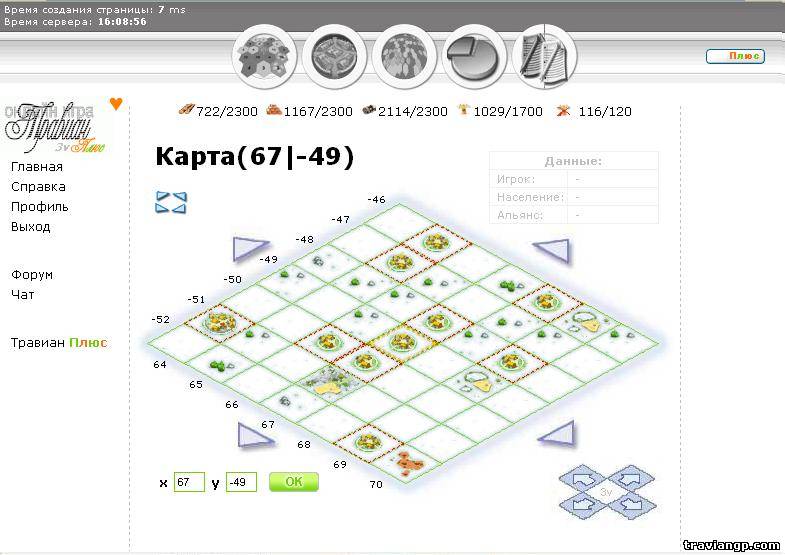Open the resource fields overview icon
This screenshot has height=555, width=785.
[x=264, y=57]
